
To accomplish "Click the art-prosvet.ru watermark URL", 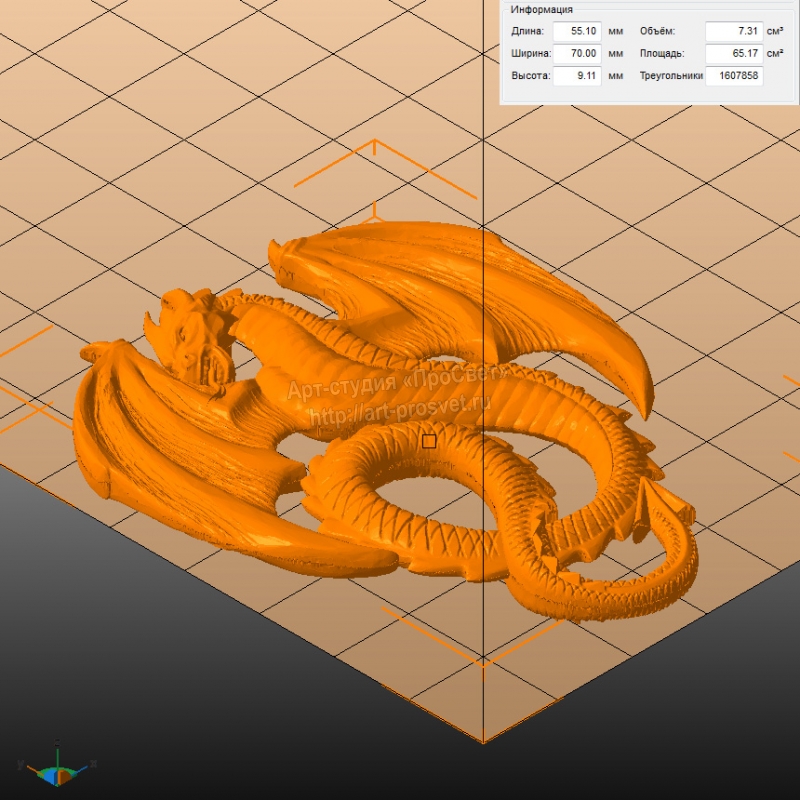I will 397,414.
